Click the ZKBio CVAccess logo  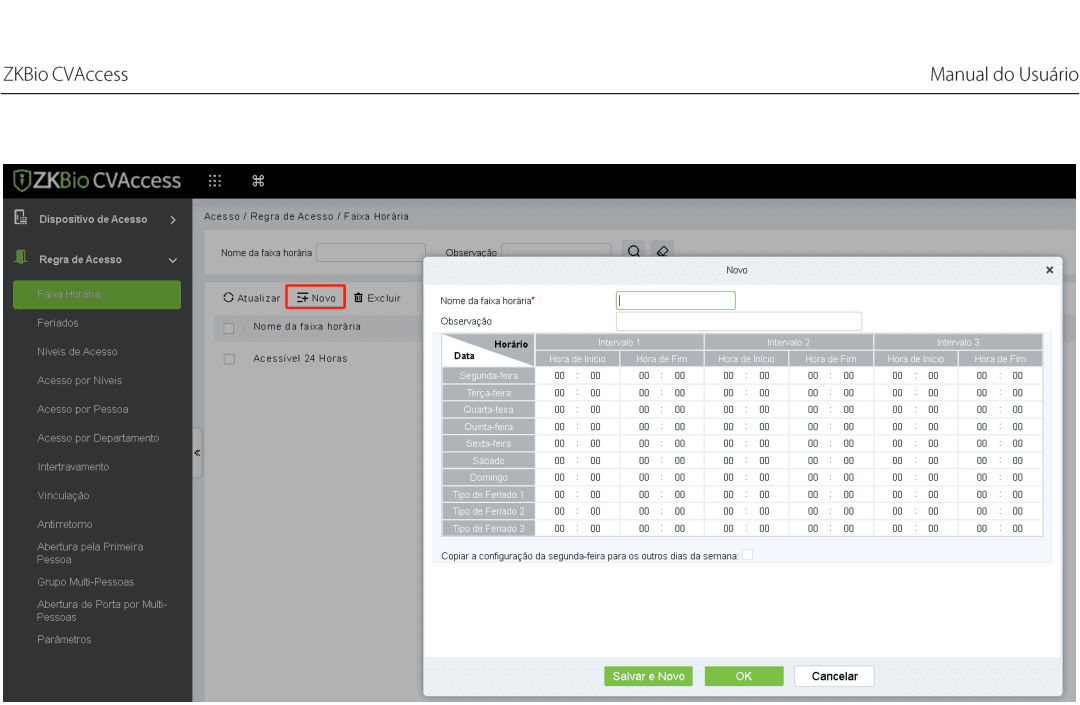[x=97, y=180]
